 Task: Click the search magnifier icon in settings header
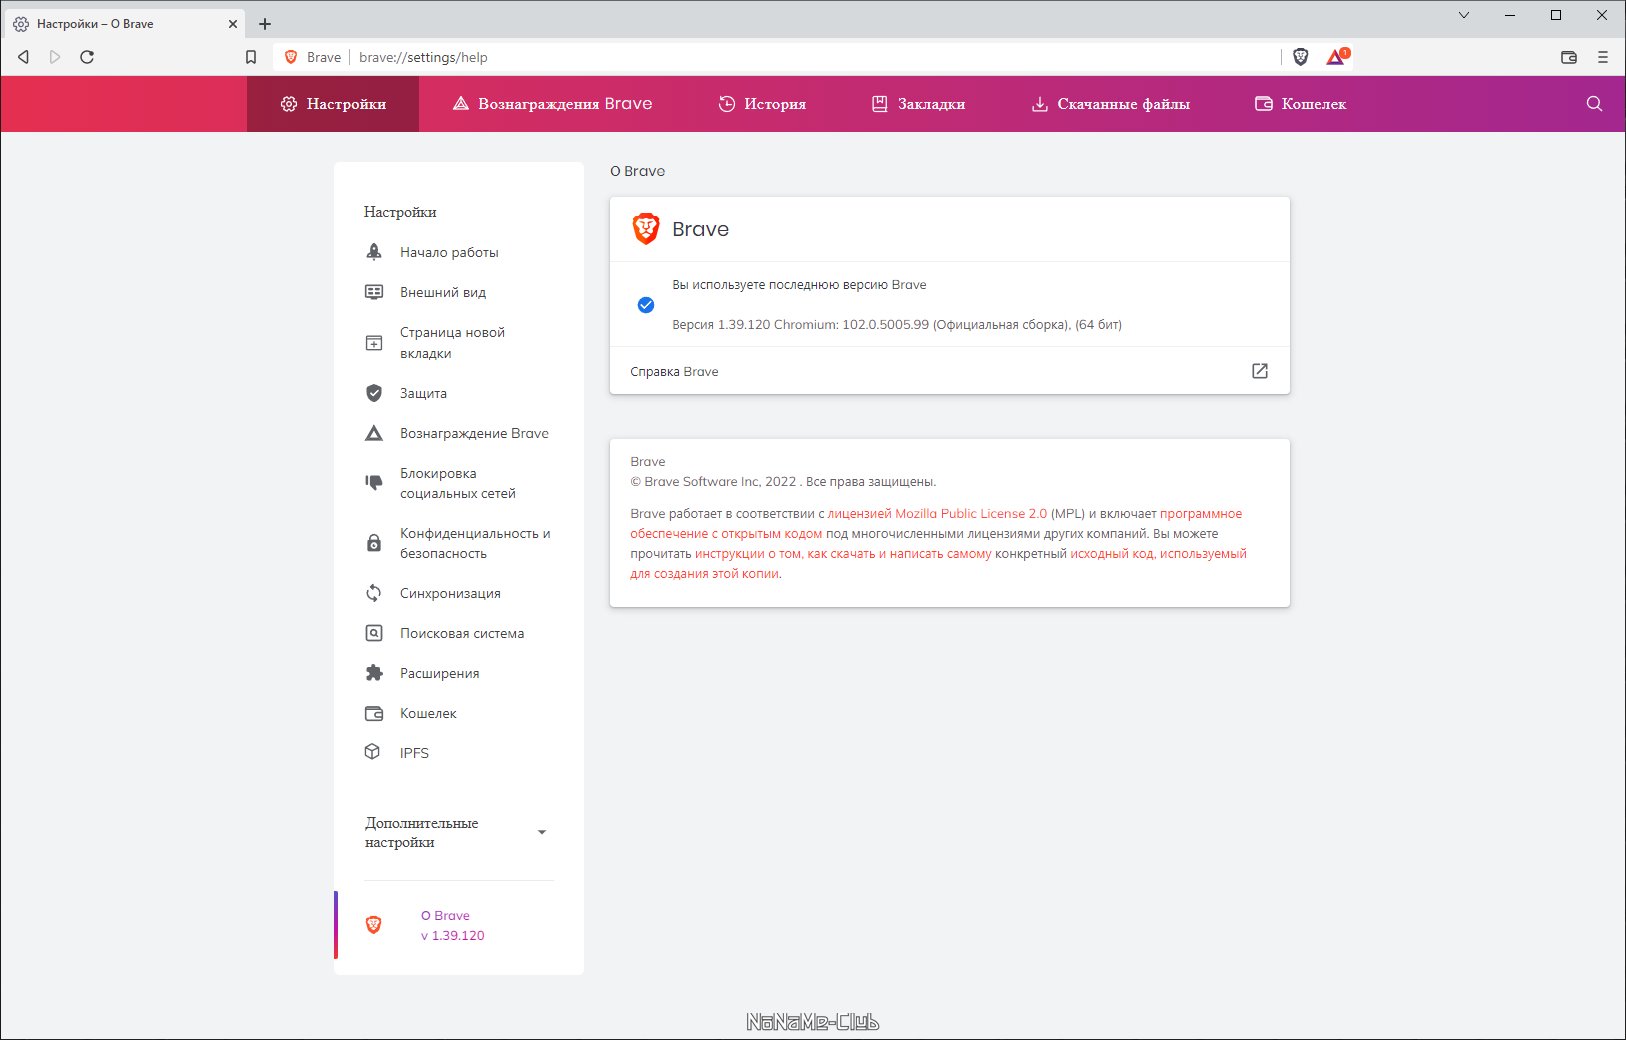coord(1594,104)
